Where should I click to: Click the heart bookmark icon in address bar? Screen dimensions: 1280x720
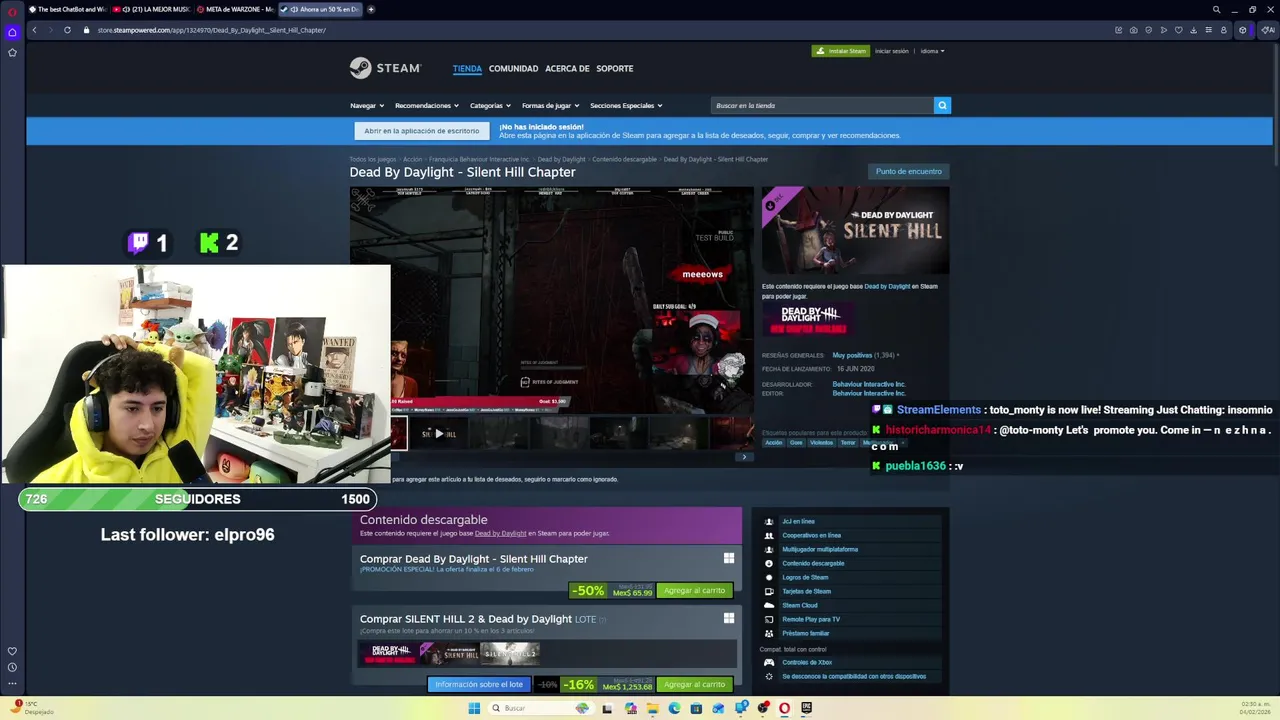click(x=1178, y=30)
